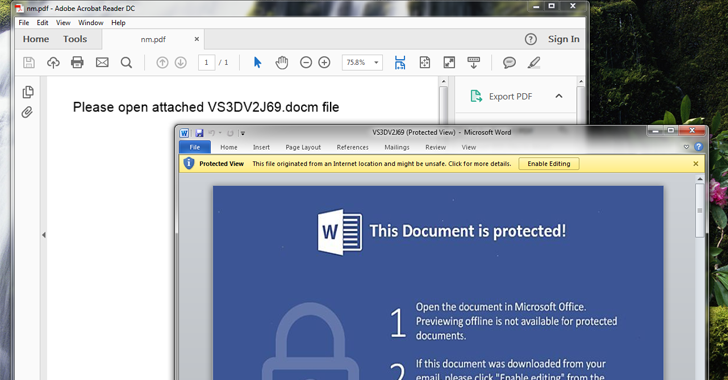The image size is (728, 380).
Task: Click the Protected View shield icon
Action: pos(188,164)
